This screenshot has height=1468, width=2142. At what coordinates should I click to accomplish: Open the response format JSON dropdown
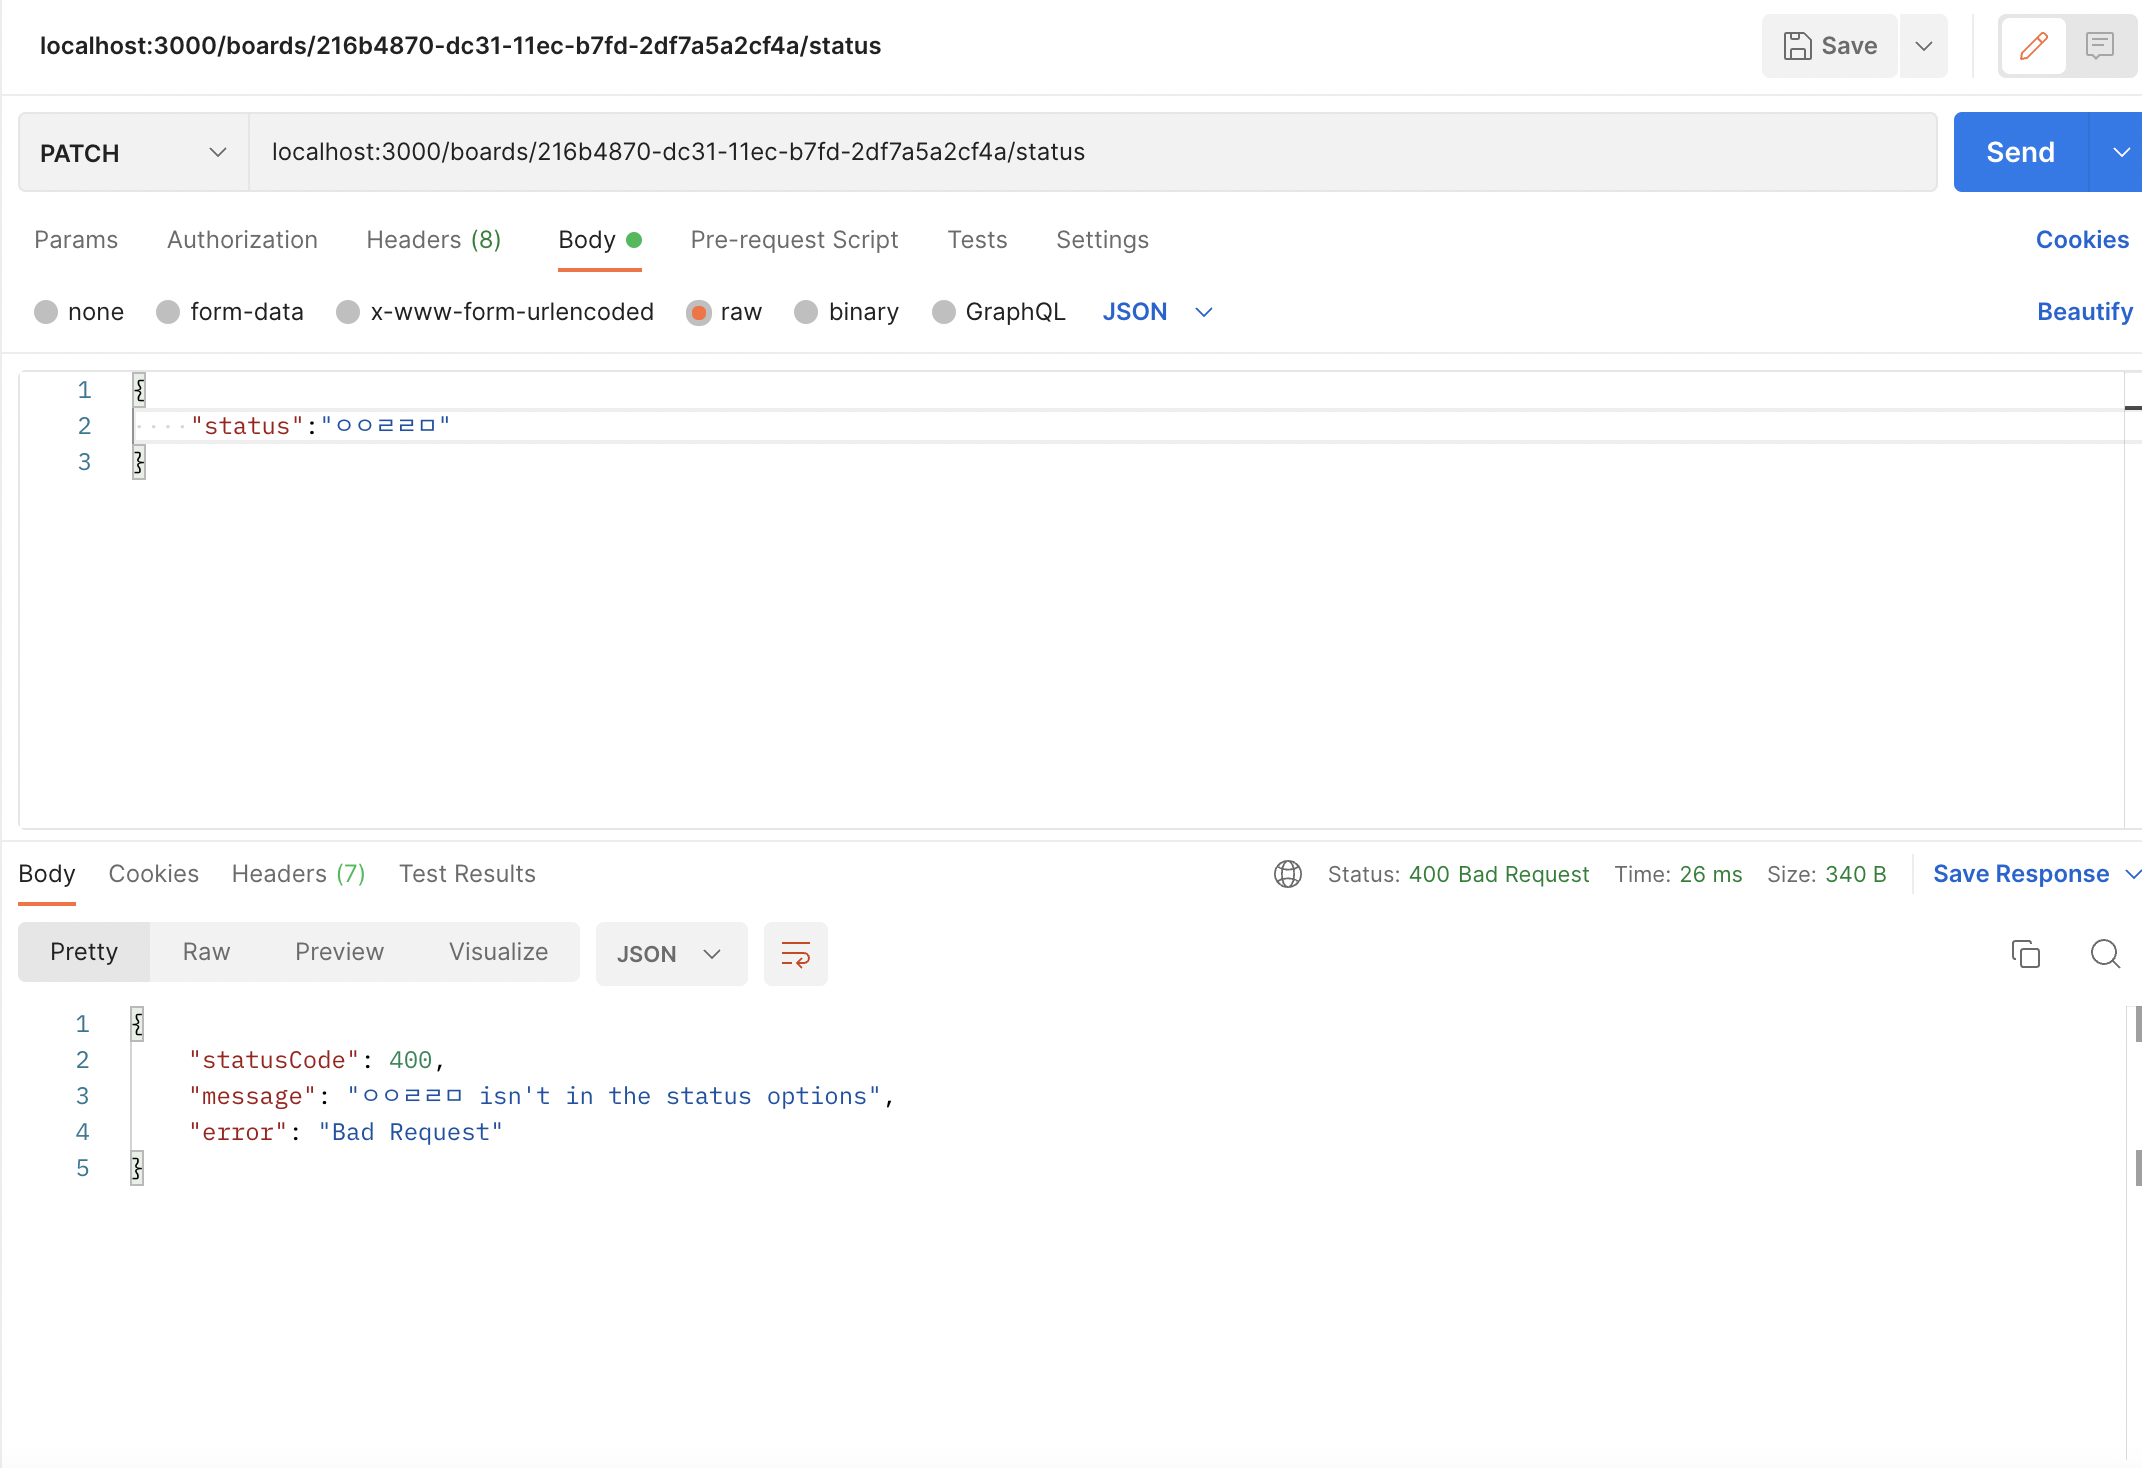click(x=670, y=954)
